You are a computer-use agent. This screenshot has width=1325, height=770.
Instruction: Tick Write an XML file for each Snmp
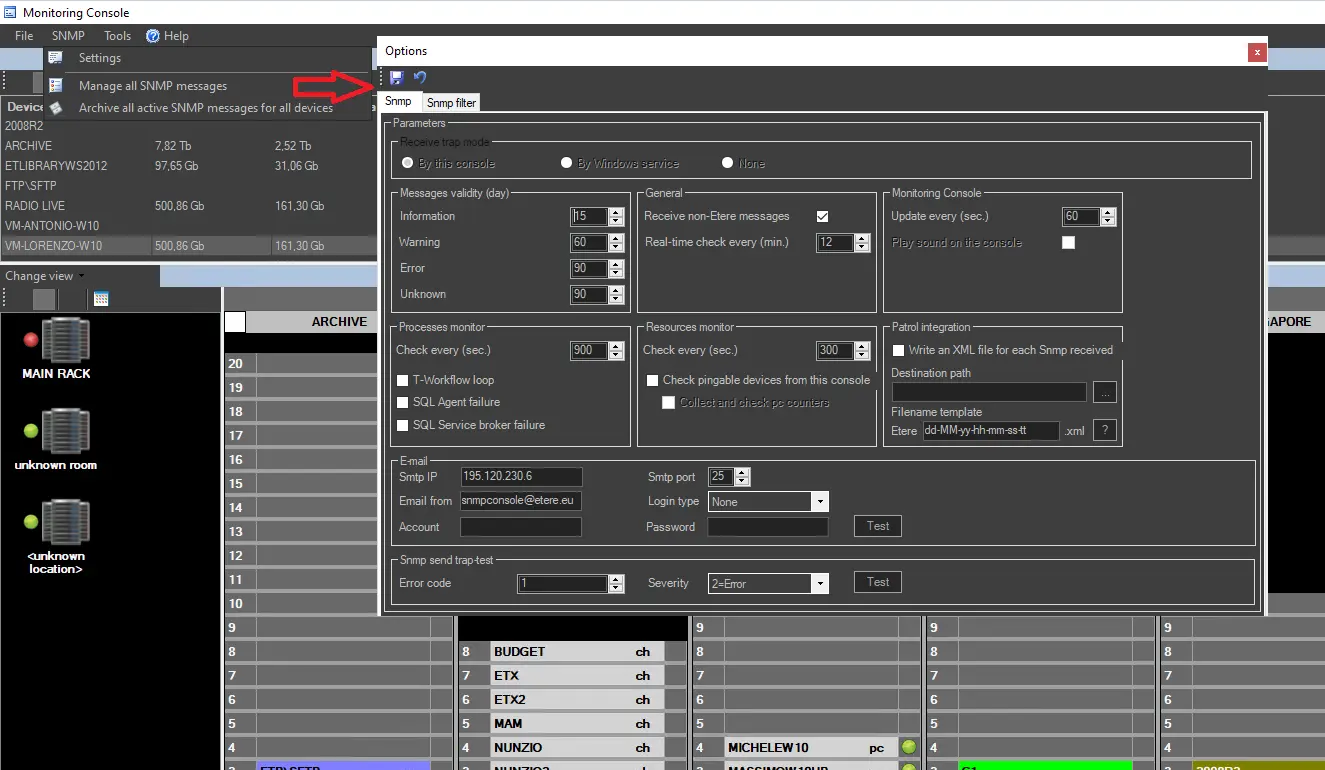[x=897, y=350]
